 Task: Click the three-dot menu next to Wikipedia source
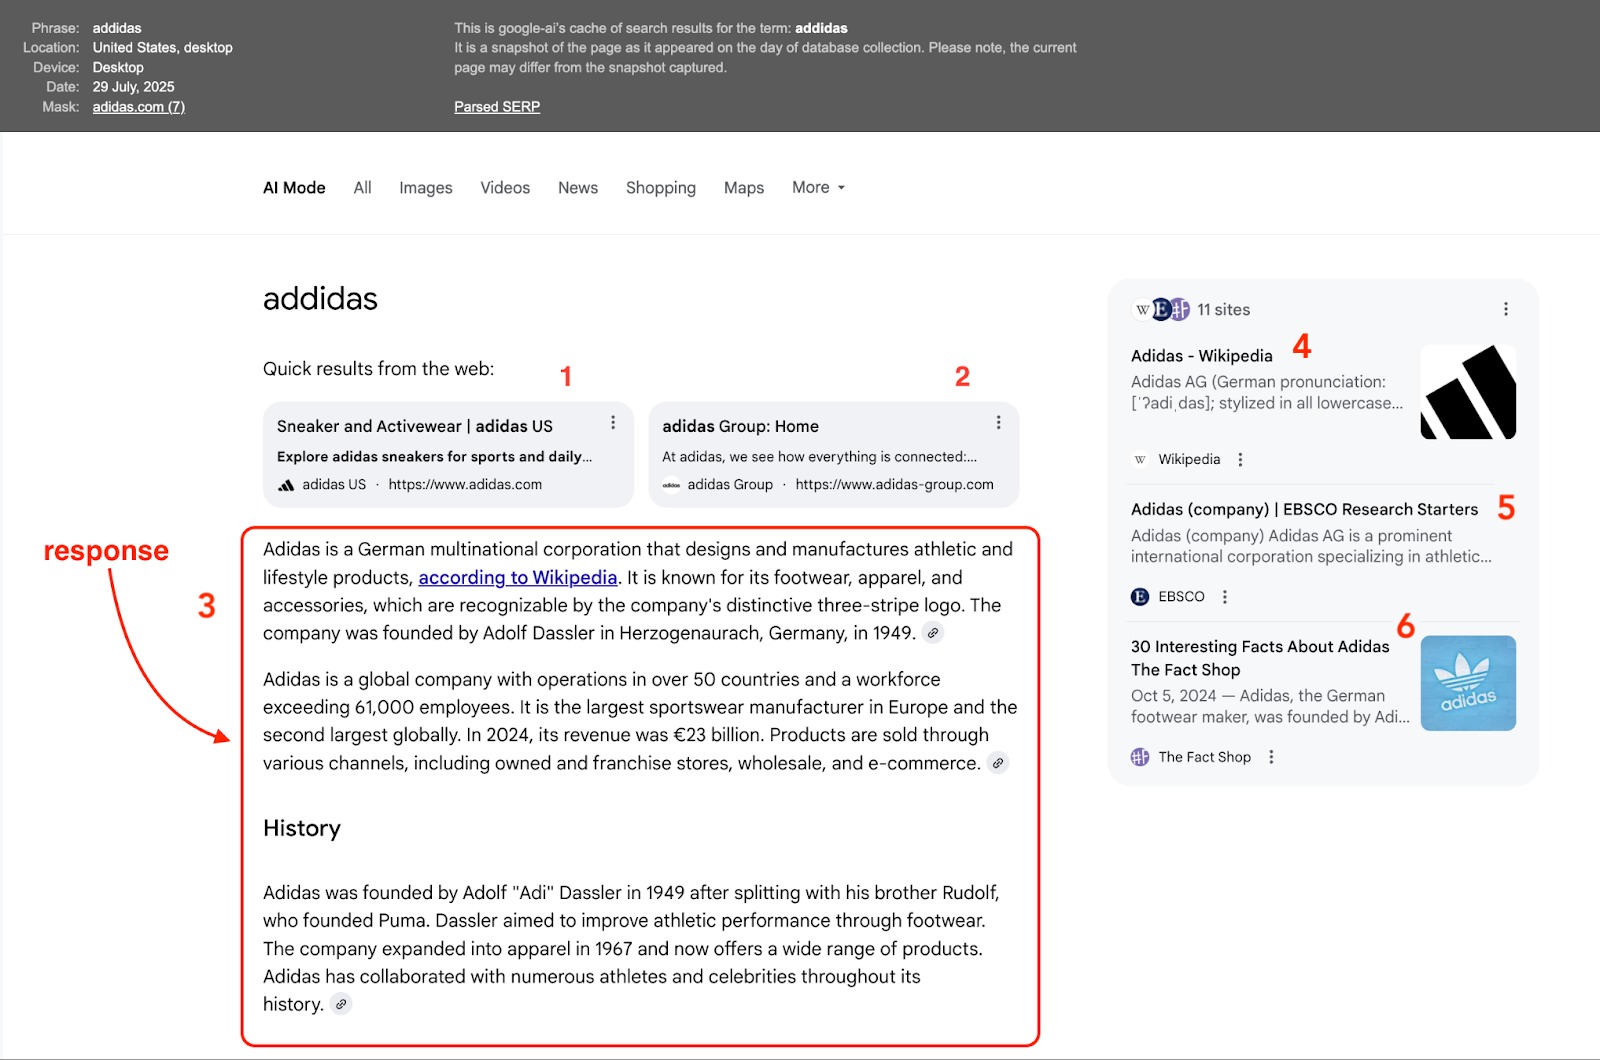(1240, 460)
